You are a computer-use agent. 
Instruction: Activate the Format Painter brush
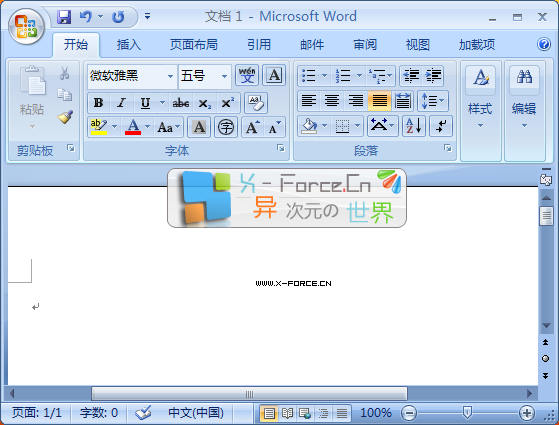pyautogui.click(x=65, y=117)
